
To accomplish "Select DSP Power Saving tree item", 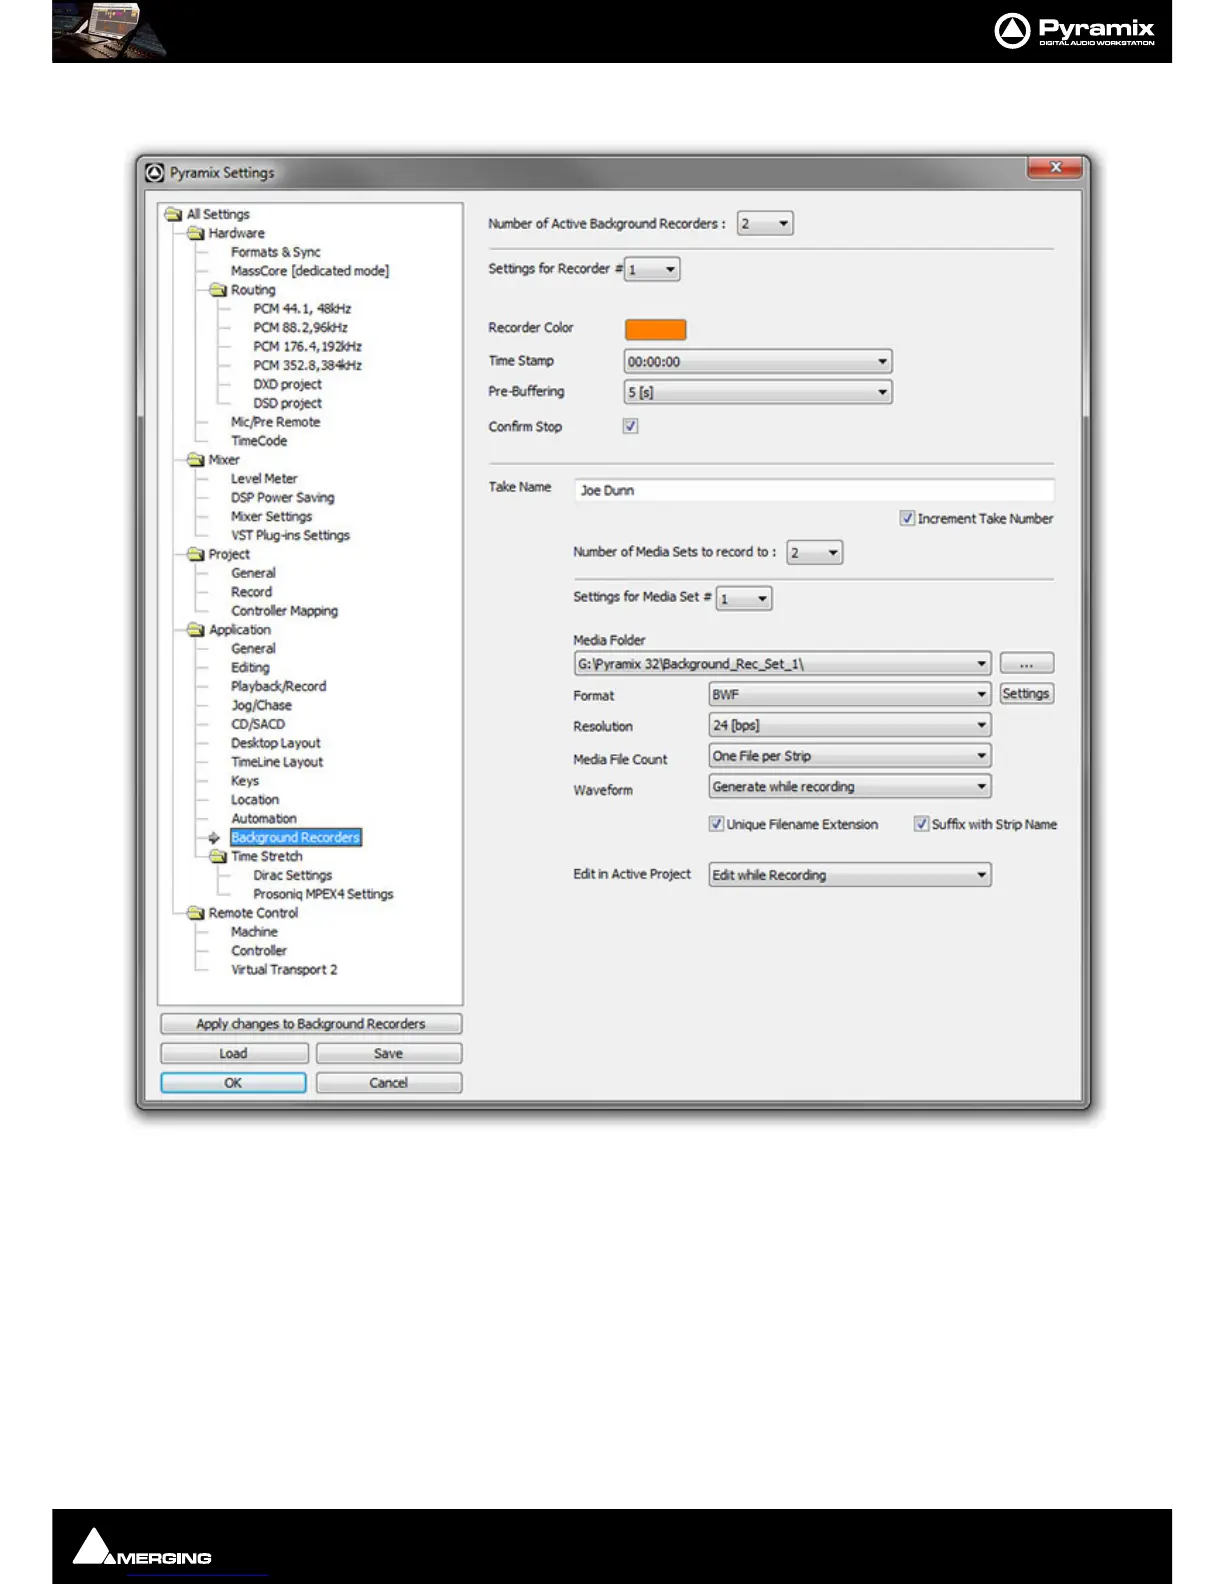I will point(283,498).
